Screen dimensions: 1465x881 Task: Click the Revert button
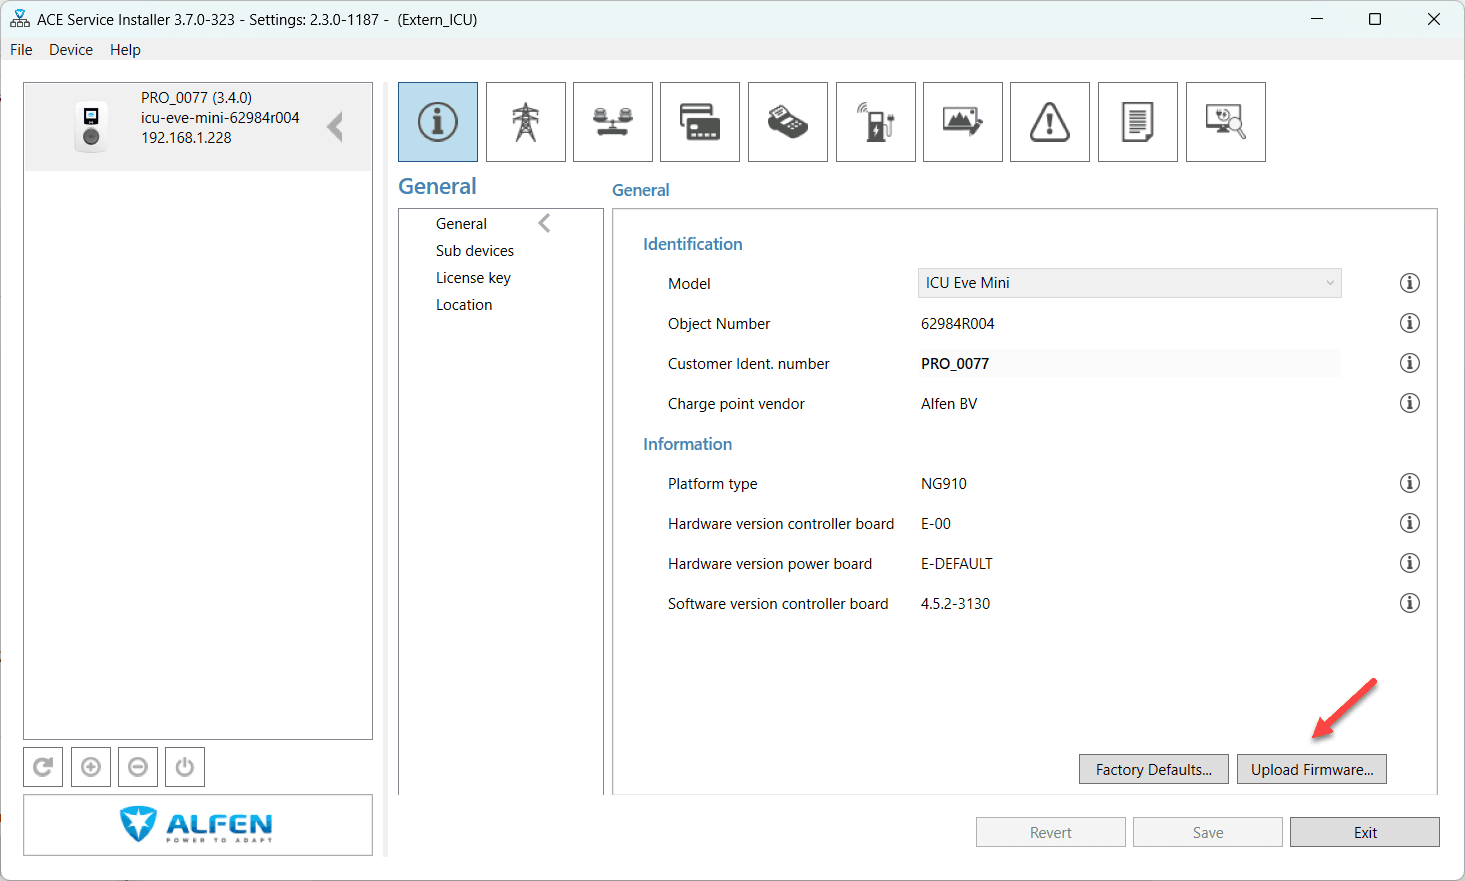pos(1051,832)
